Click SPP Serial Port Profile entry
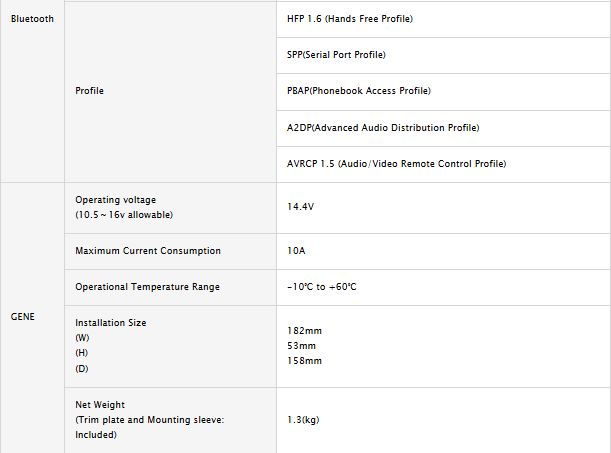 pos(336,55)
